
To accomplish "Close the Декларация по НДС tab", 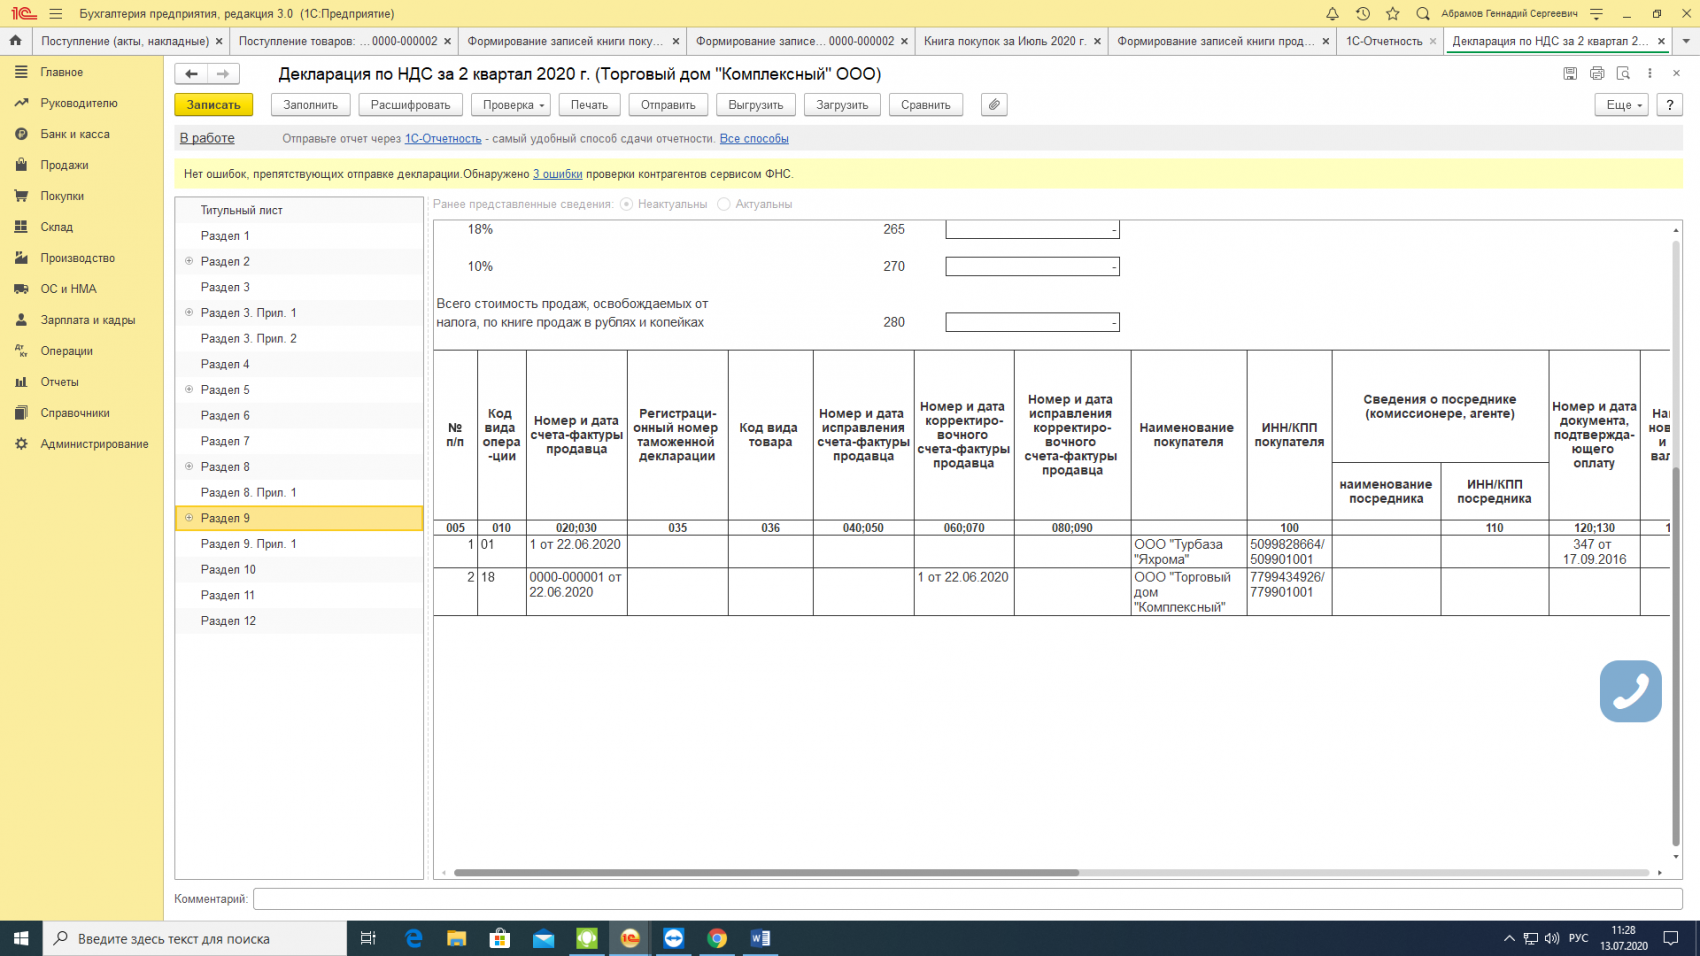I will [x=1661, y=41].
